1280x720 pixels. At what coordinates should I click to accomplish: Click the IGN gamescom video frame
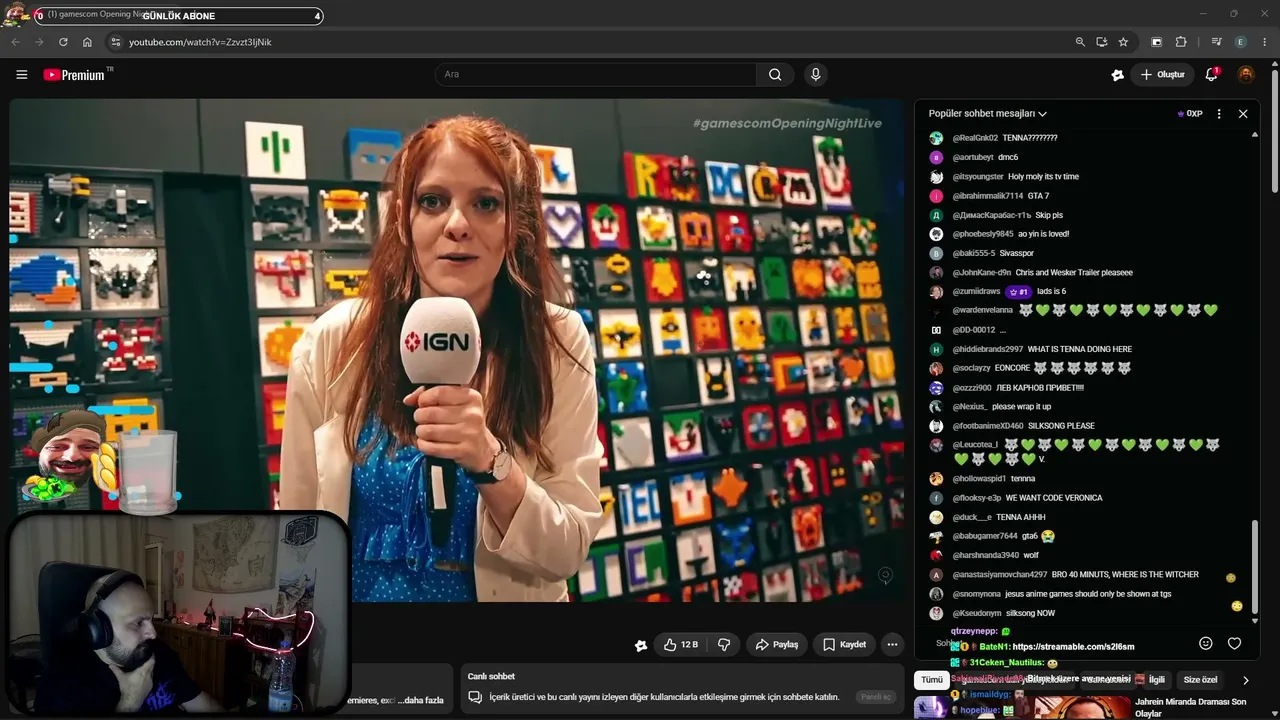tap(456, 350)
